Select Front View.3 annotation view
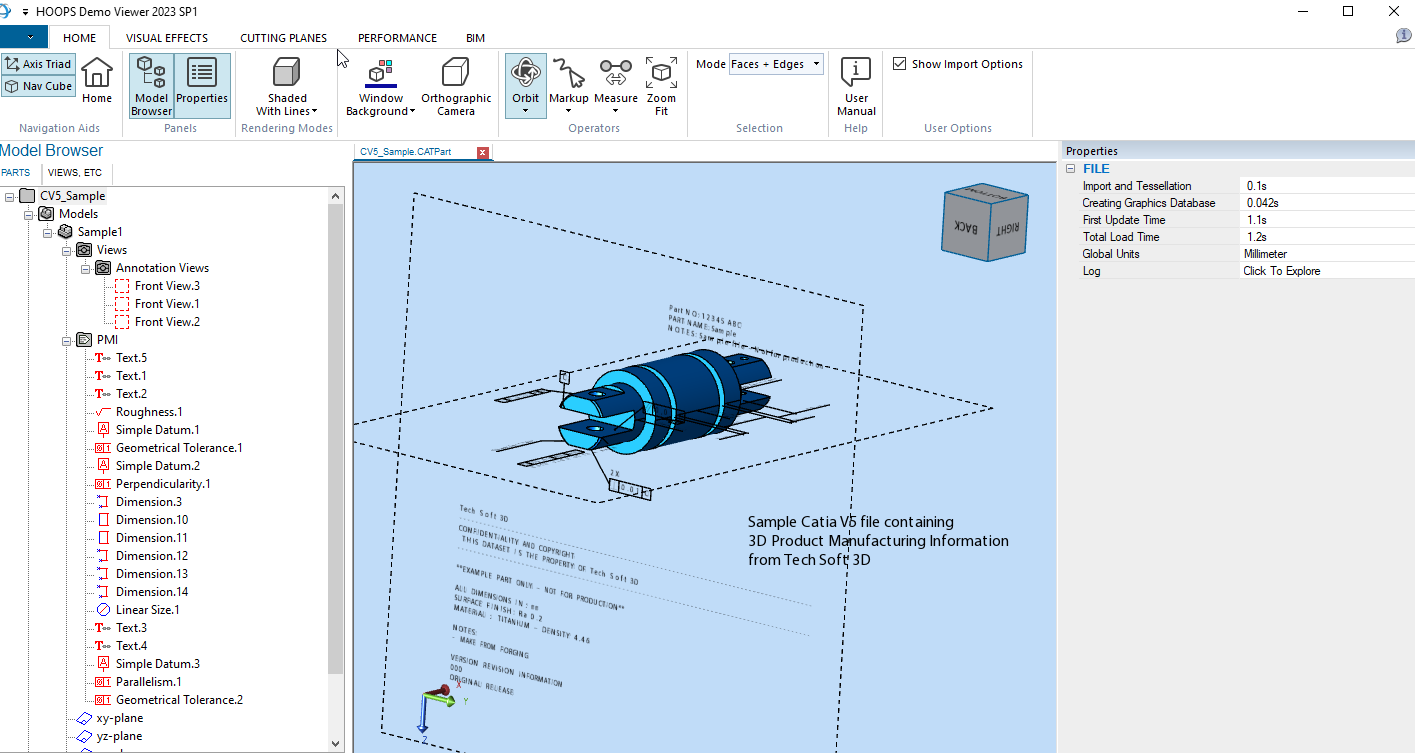Viewport: 1415px width, 753px height. click(167, 286)
